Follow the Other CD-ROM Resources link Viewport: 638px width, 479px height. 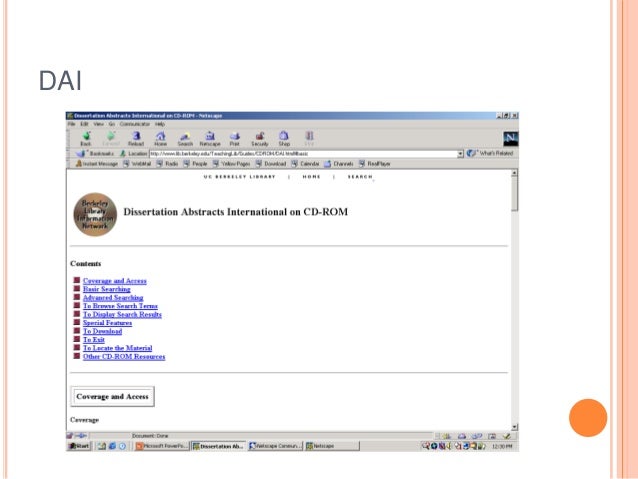click(124, 357)
